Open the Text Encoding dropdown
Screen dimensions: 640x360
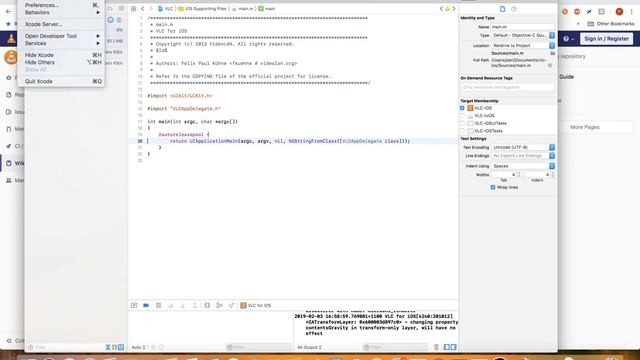pos(523,147)
